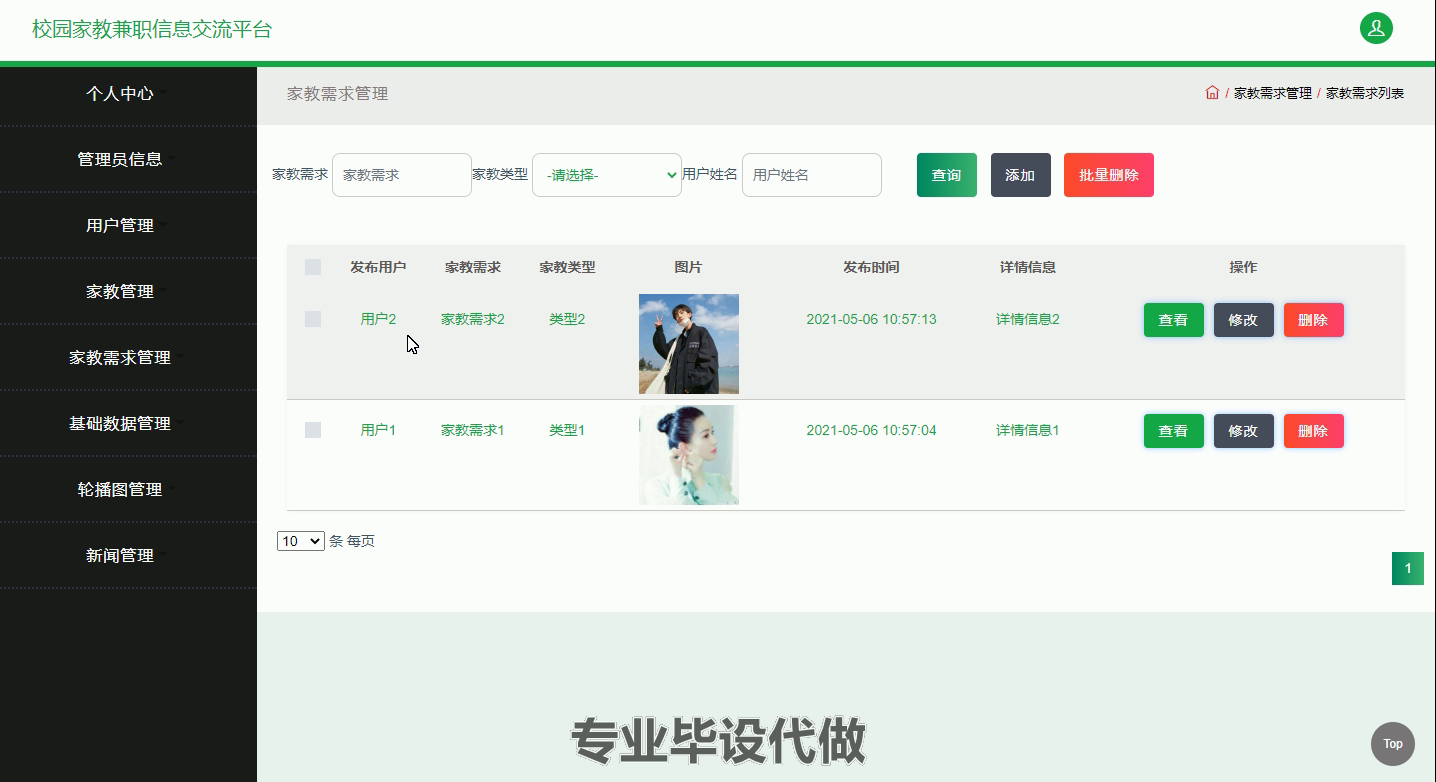Click the 家教需求 column header
The width and height of the screenshot is (1436, 782).
[x=473, y=267]
